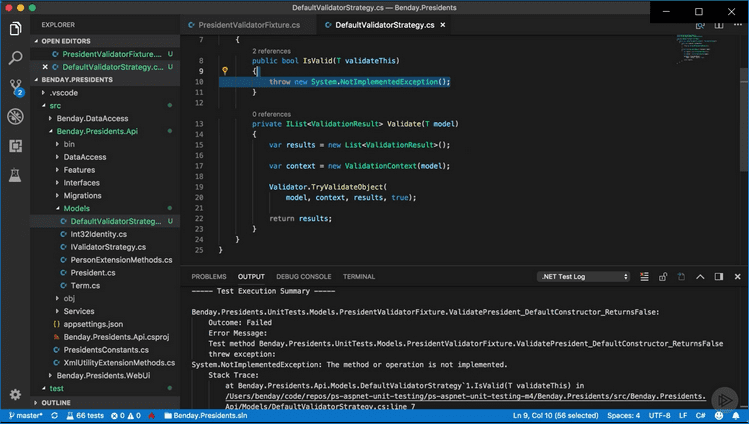This screenshot has width=749, height=424.
Task: Switch to PresidentValidatorFixture.cs tab
Action: pos(248,25)
